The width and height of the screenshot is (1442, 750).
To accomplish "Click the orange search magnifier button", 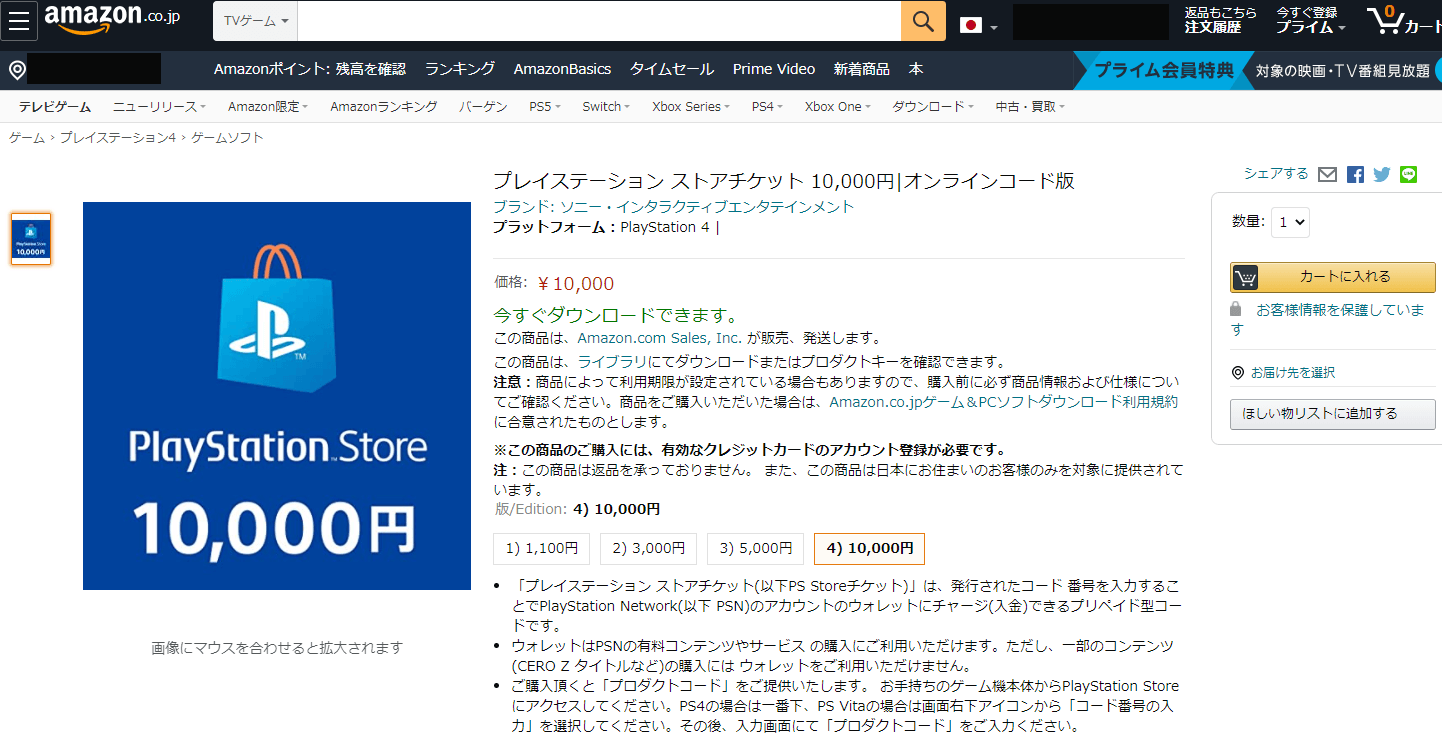I will [x=923, y=21].
